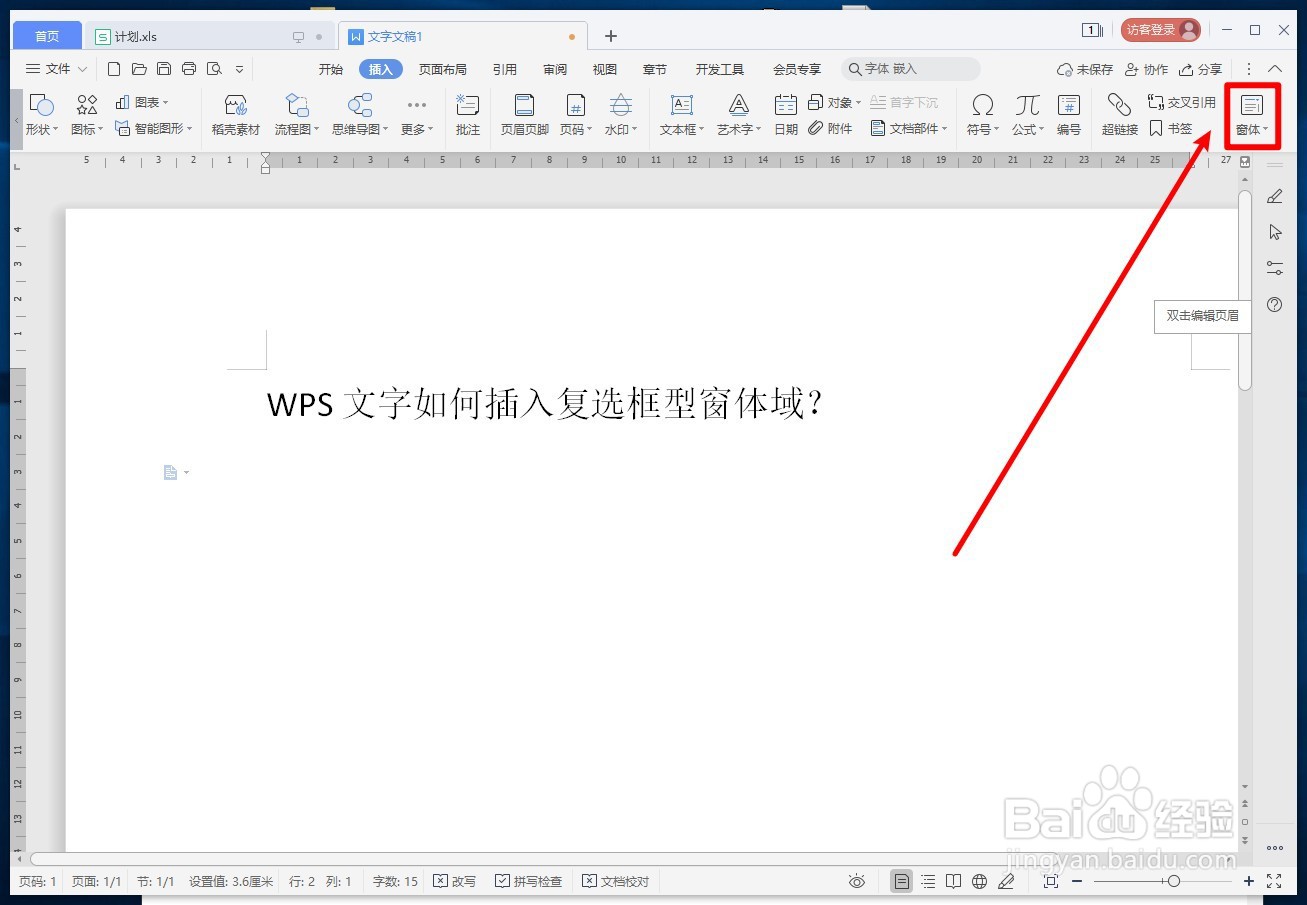Viewport: 1307px width, 905px height.
Task: Collapse the ribbon with the up chevron
Action: tap(1275, 69)
